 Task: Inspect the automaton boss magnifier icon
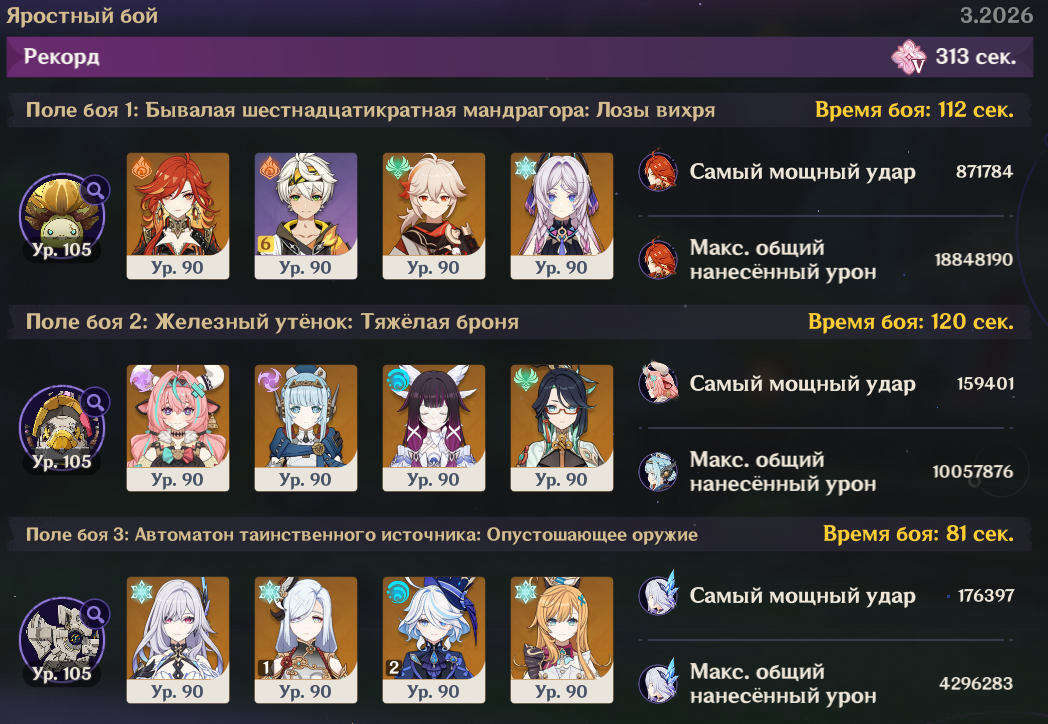[x=95, y=614]
